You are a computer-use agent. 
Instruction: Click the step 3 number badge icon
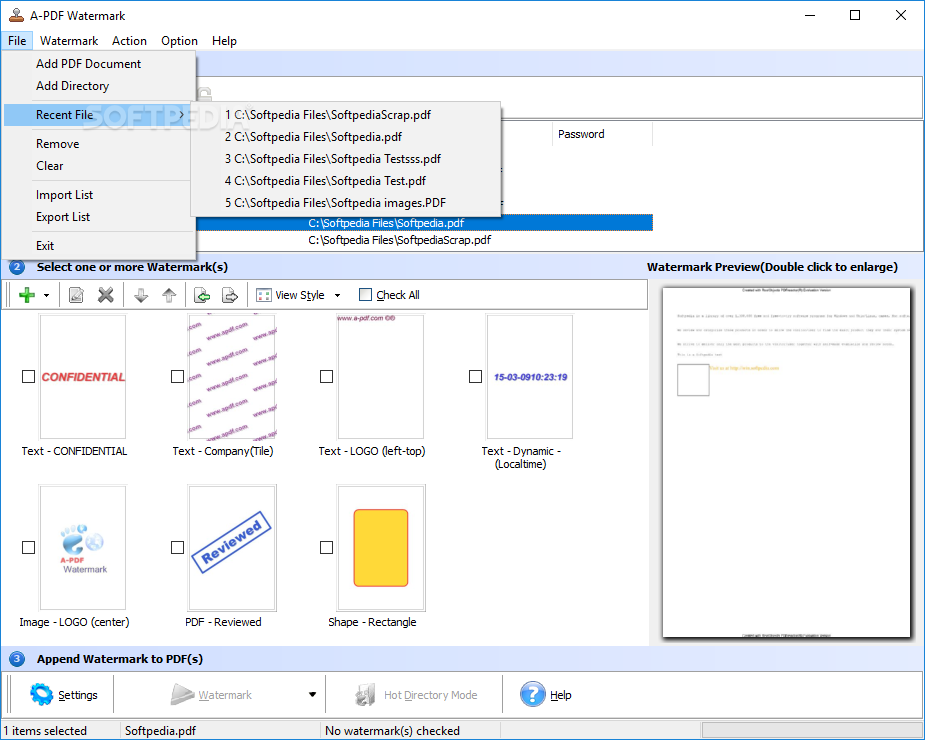point(17,659)
